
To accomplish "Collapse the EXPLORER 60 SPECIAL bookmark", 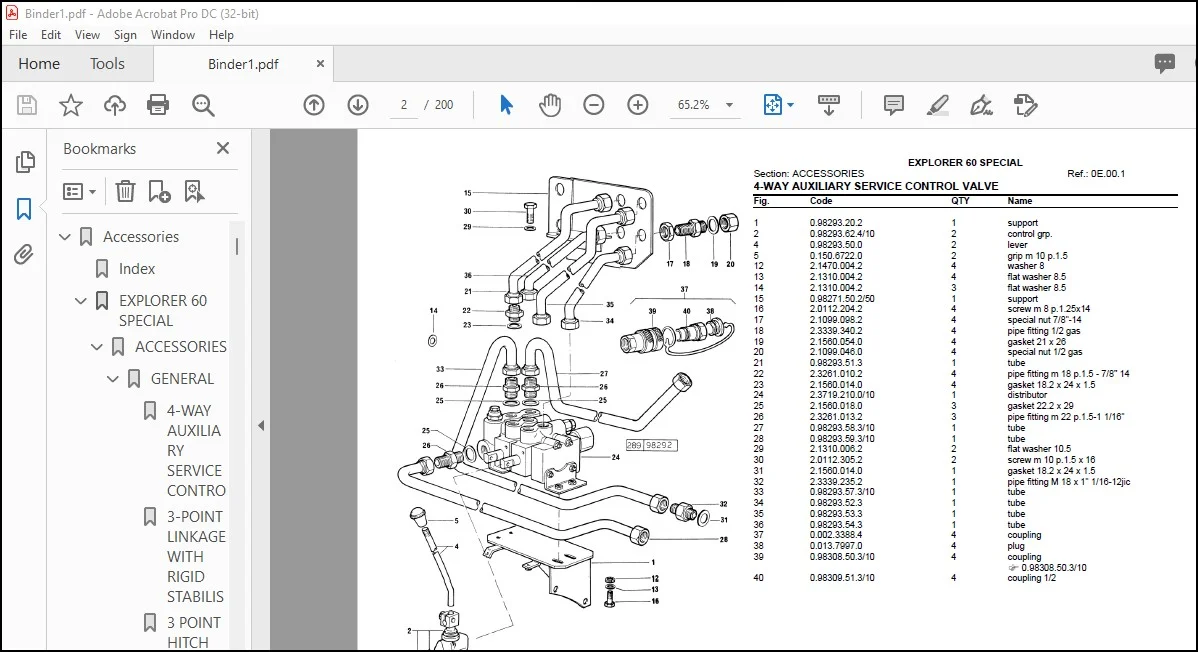I will click(x=81, y=301).
